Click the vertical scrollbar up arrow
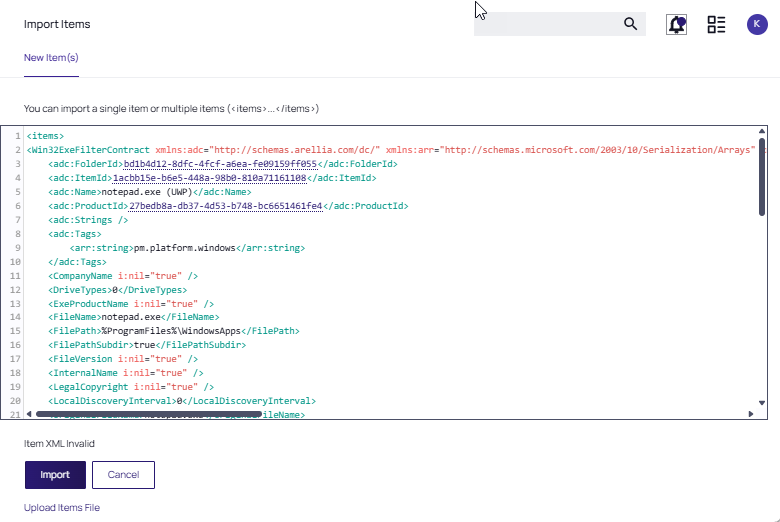Image resolution: width=780 pixels, height=522 pixels. pos(762,133)
